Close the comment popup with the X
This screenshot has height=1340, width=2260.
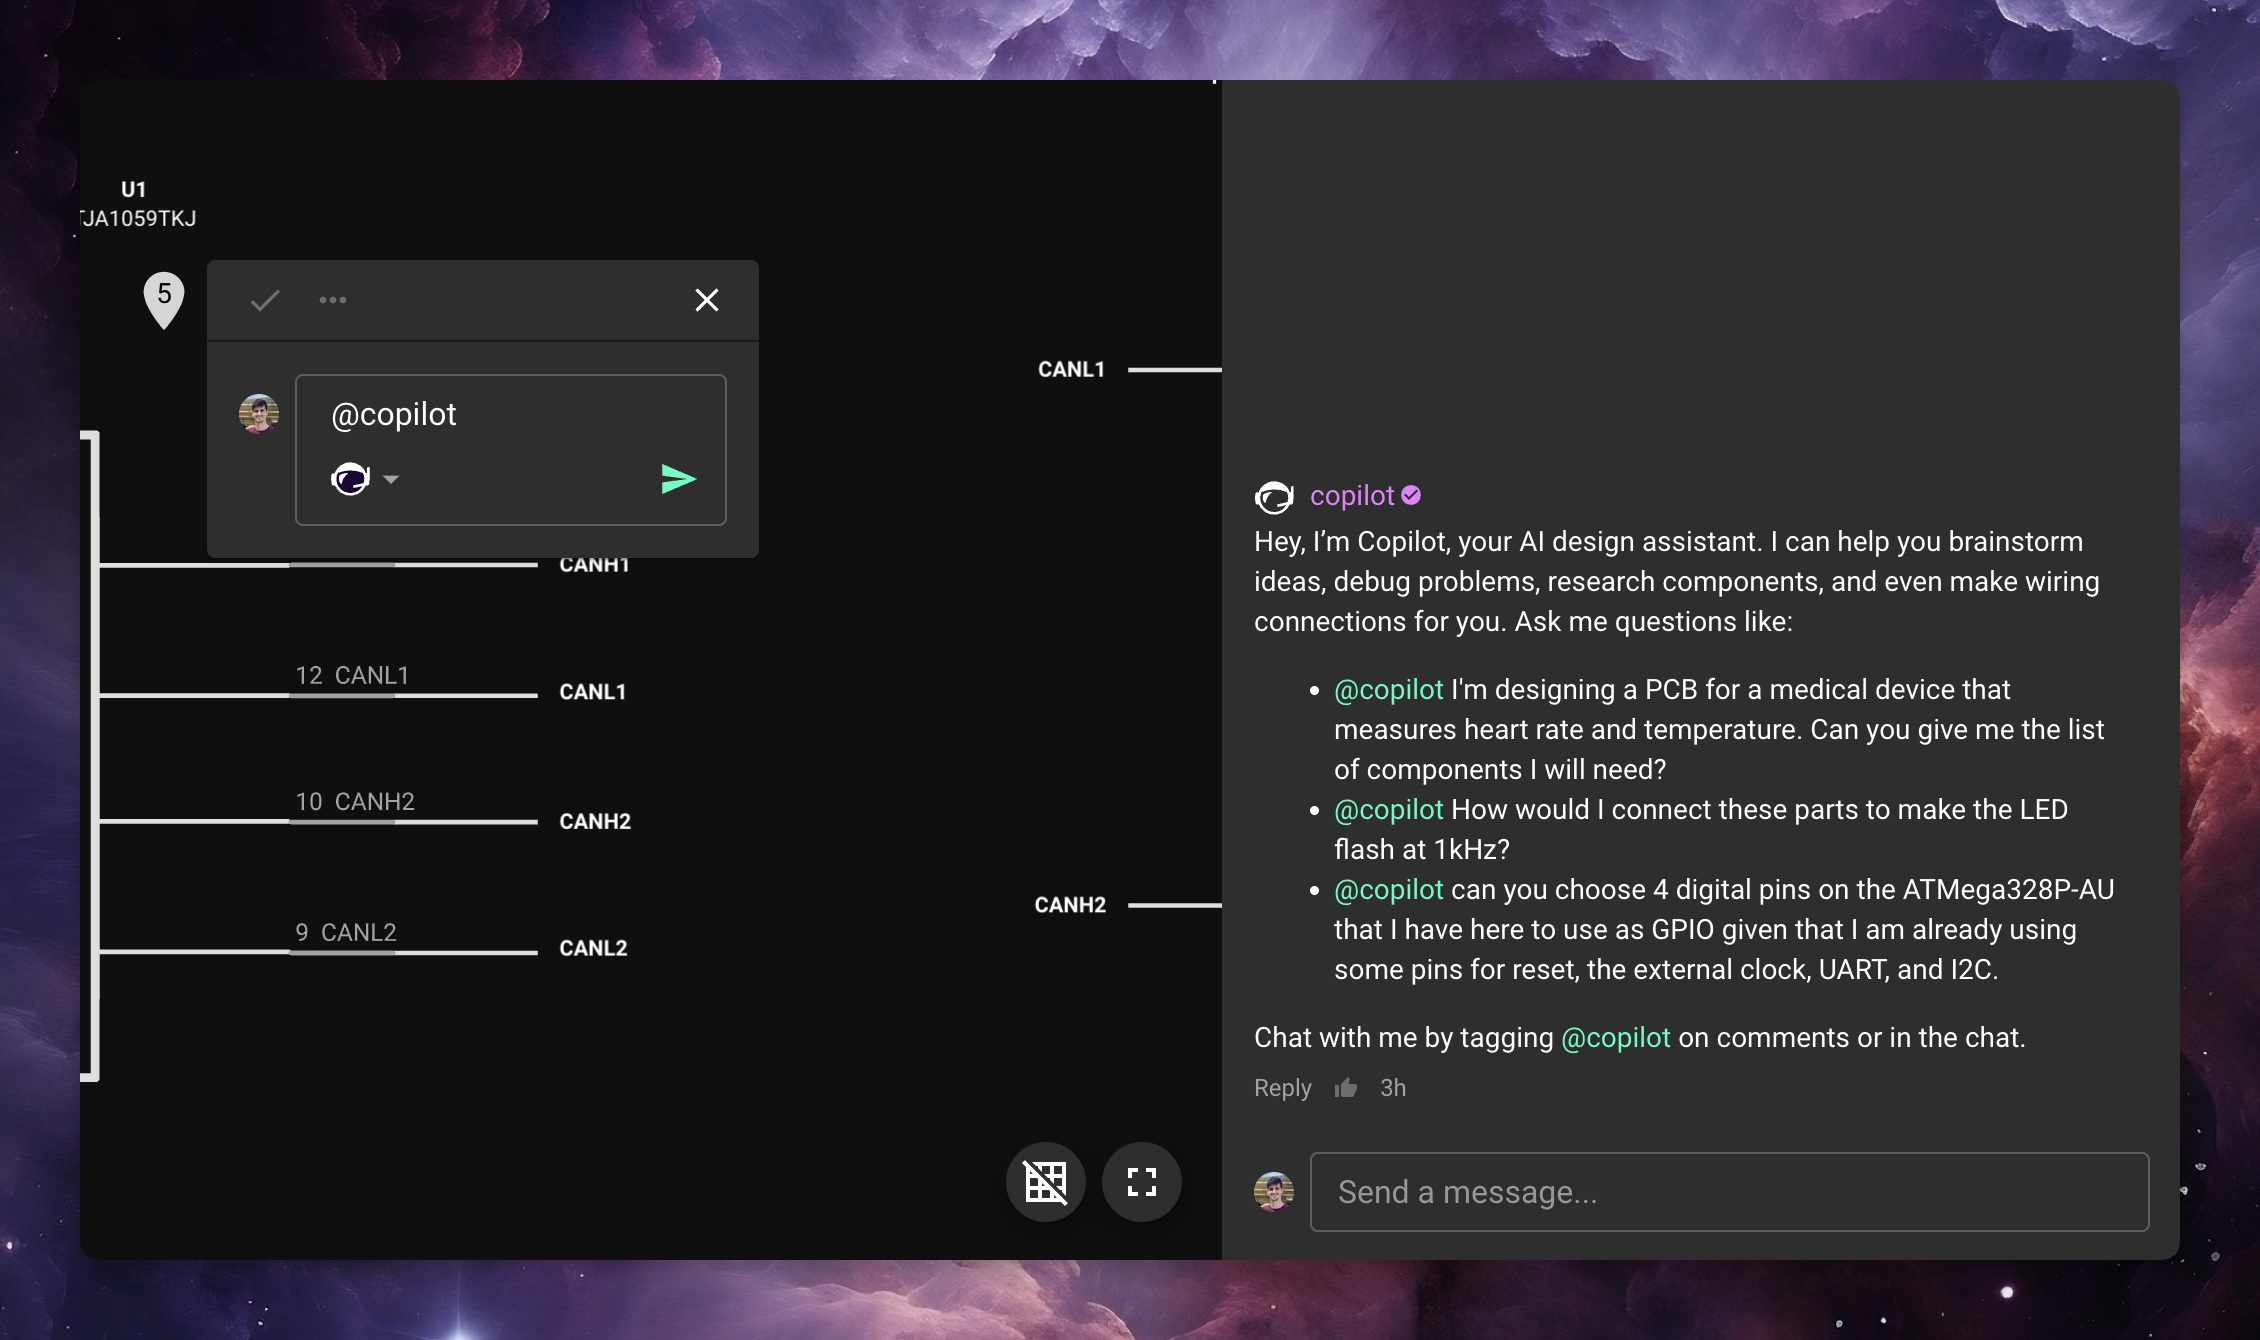[x=707, y=299]
